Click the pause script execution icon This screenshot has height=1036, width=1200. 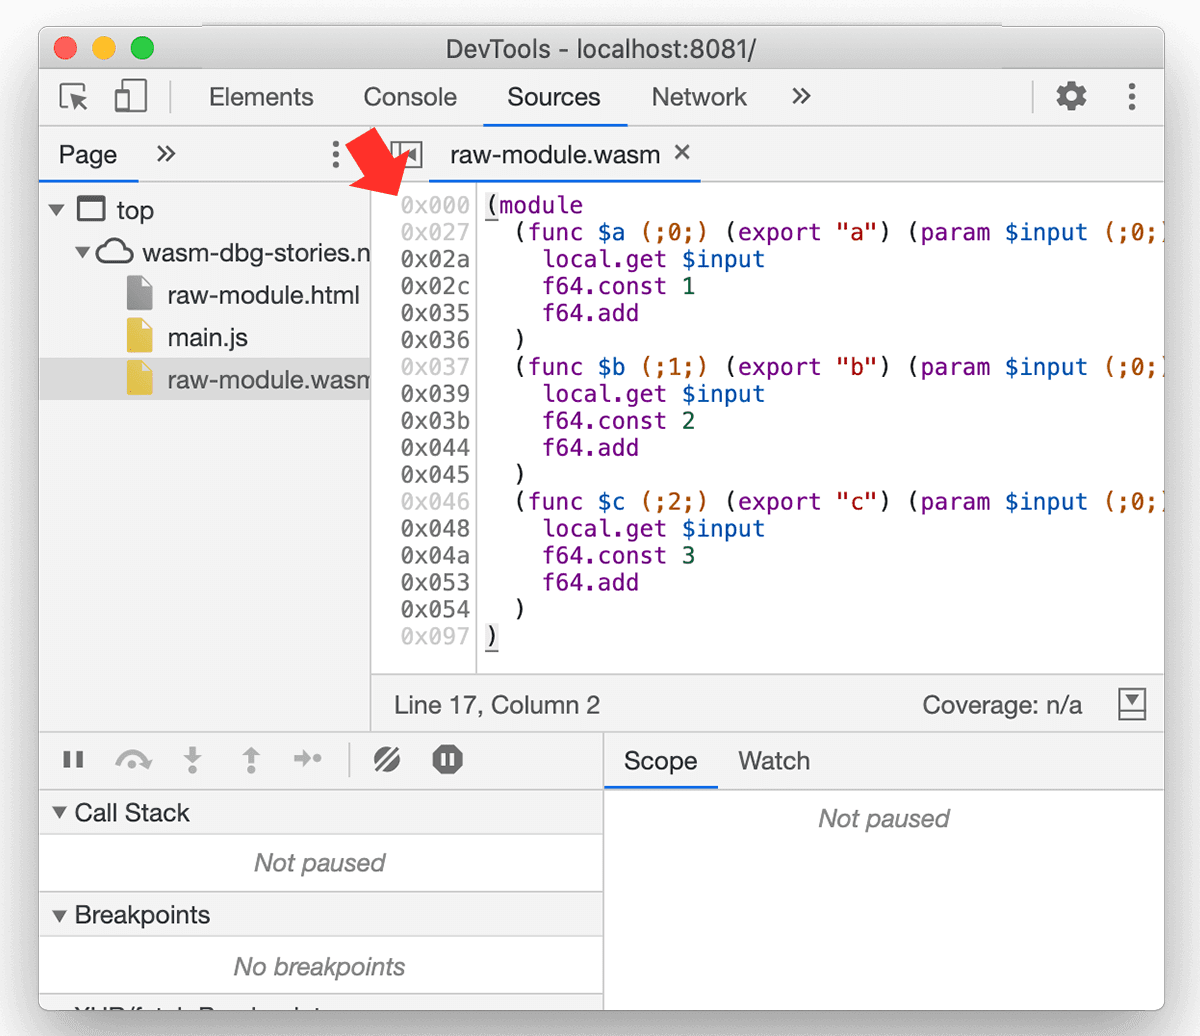[x=73, y=759]
